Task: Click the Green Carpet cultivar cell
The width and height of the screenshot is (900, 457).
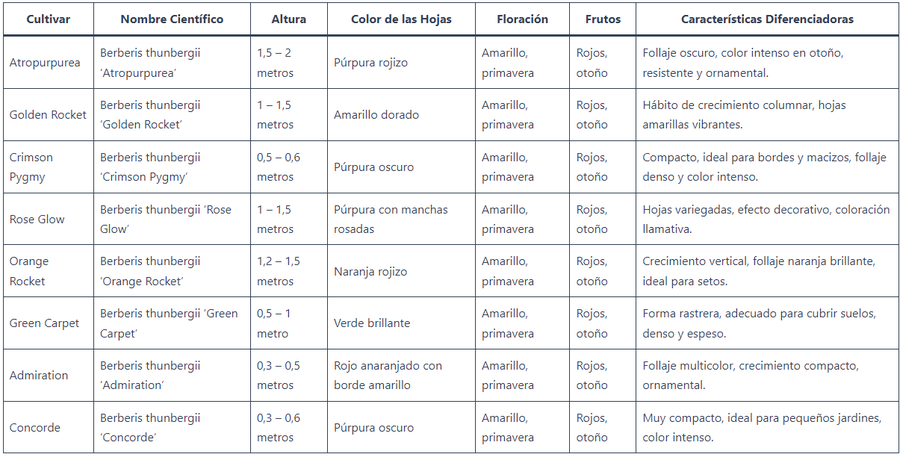Action: point(45,323)
